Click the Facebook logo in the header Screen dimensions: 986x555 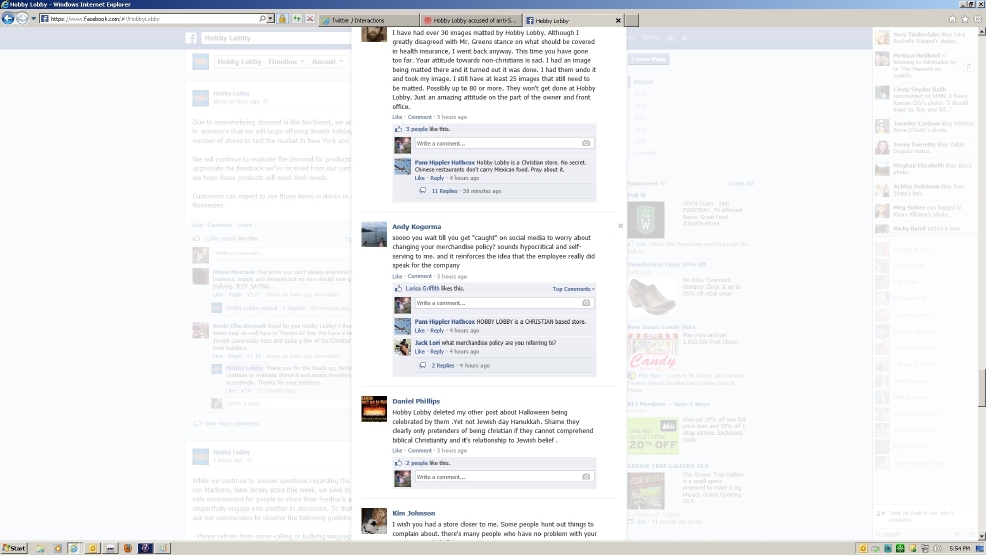(x=191, y=38)
